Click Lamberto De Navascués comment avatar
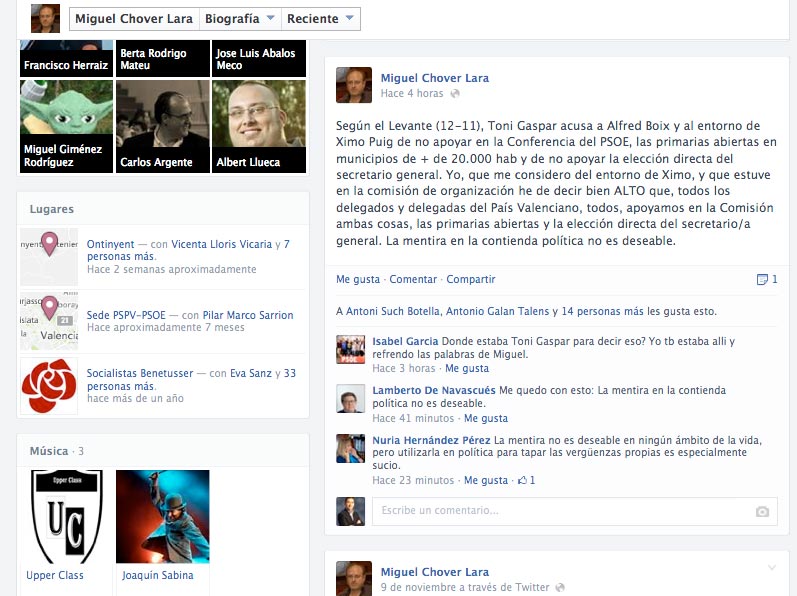This screenshot has width=797, height=596. tap(350, 398)
